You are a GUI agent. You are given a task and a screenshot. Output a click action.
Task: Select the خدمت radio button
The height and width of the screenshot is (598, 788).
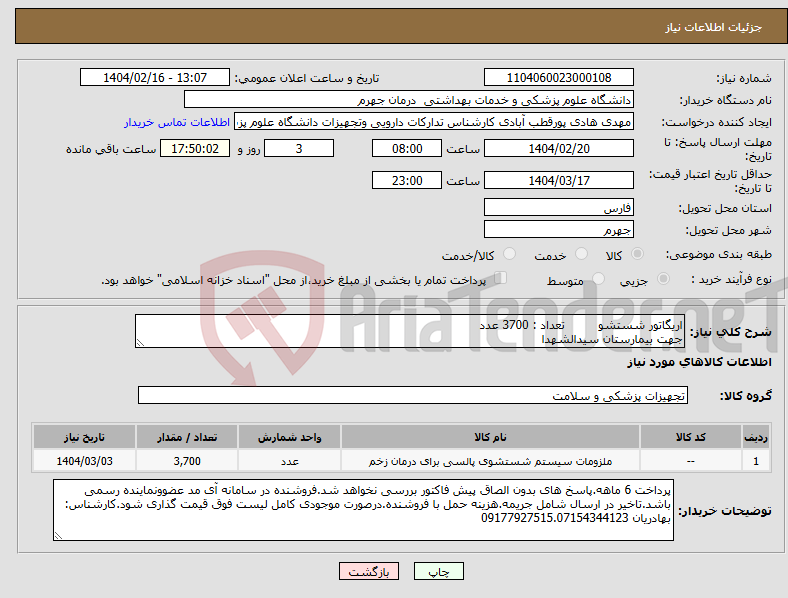coord(581,254)
